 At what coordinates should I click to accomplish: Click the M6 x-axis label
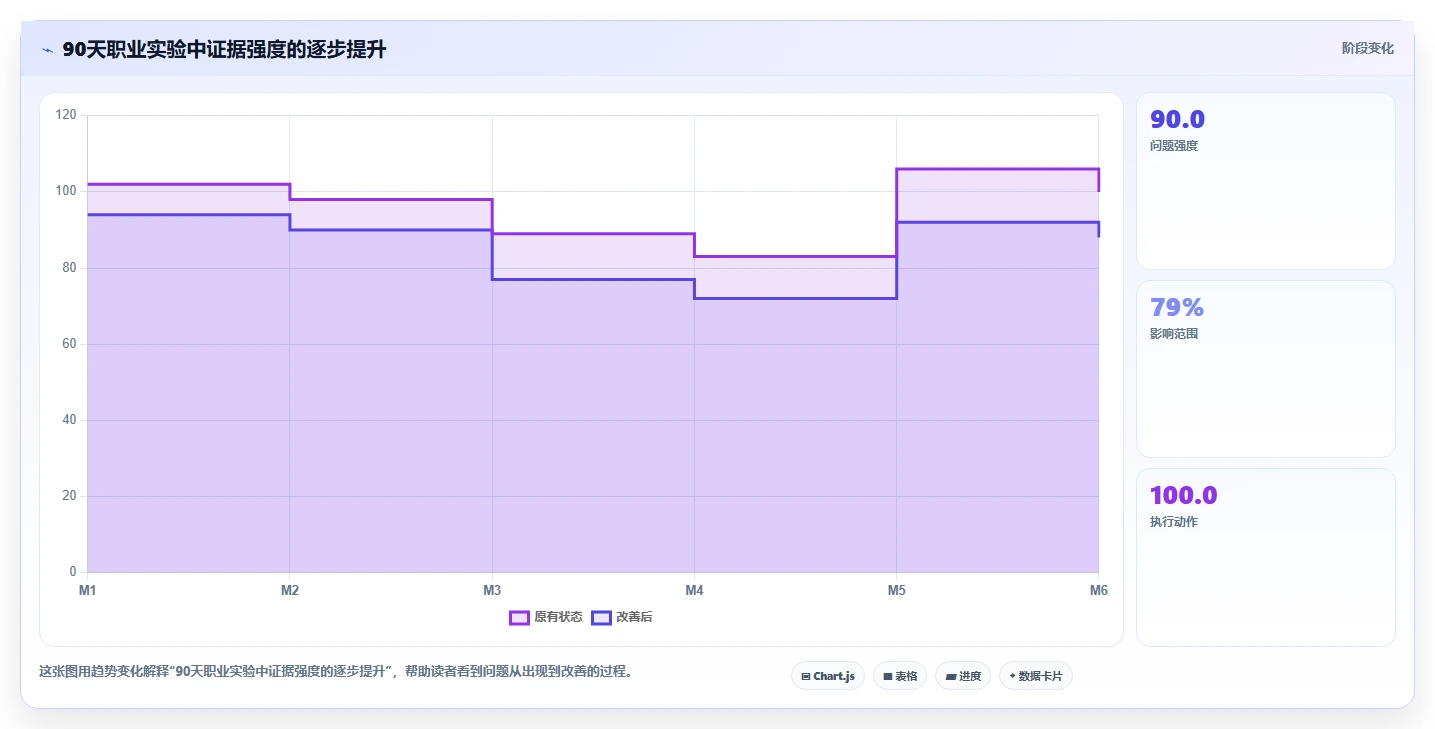1098,590
